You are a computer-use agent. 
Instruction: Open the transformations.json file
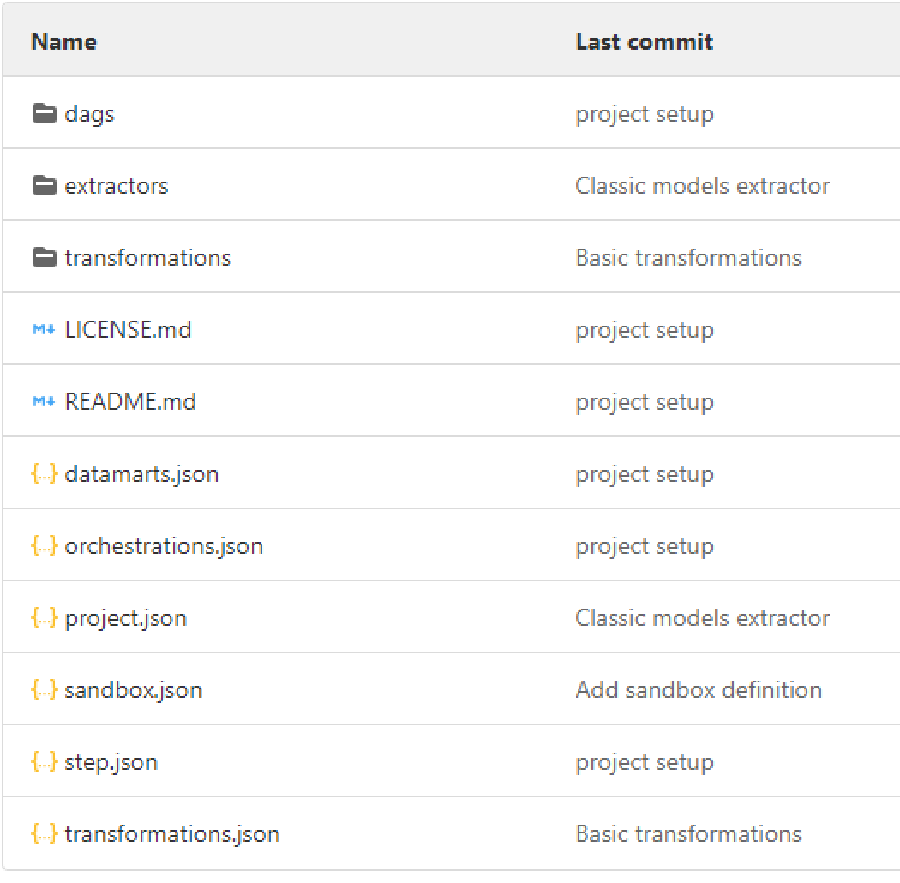171,834
